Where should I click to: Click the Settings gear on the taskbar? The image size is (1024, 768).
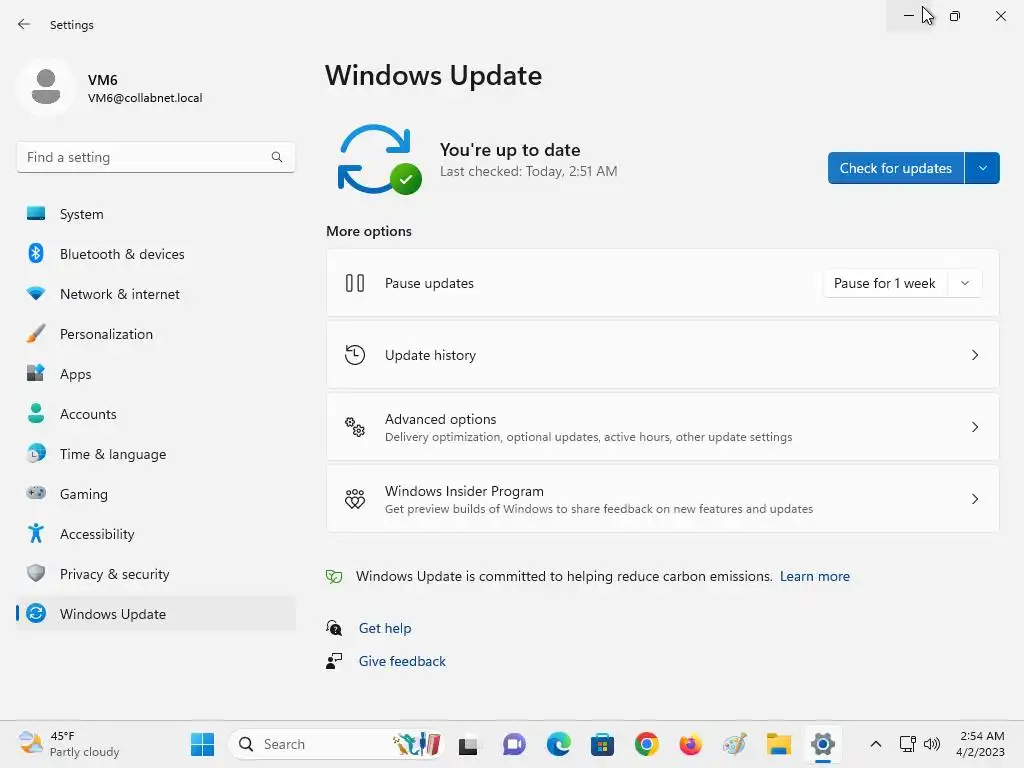pos(823,744)
